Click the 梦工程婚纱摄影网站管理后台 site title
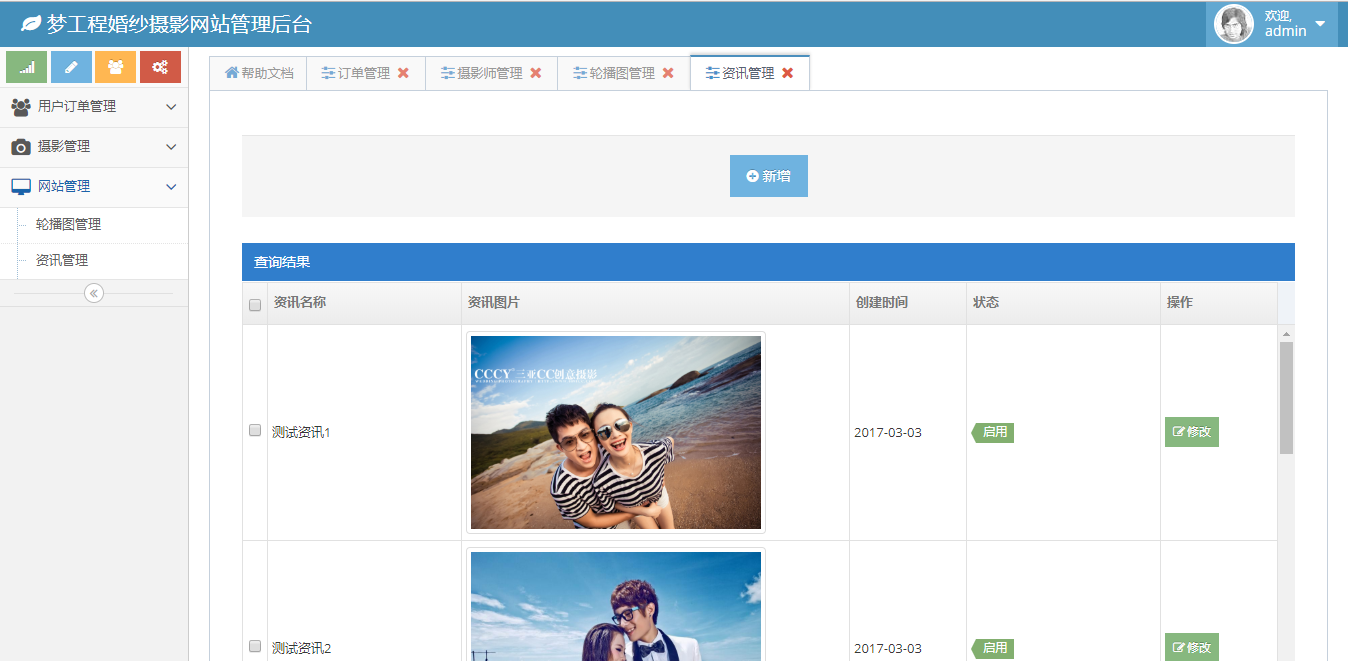1348x661 pixels. 179,24
